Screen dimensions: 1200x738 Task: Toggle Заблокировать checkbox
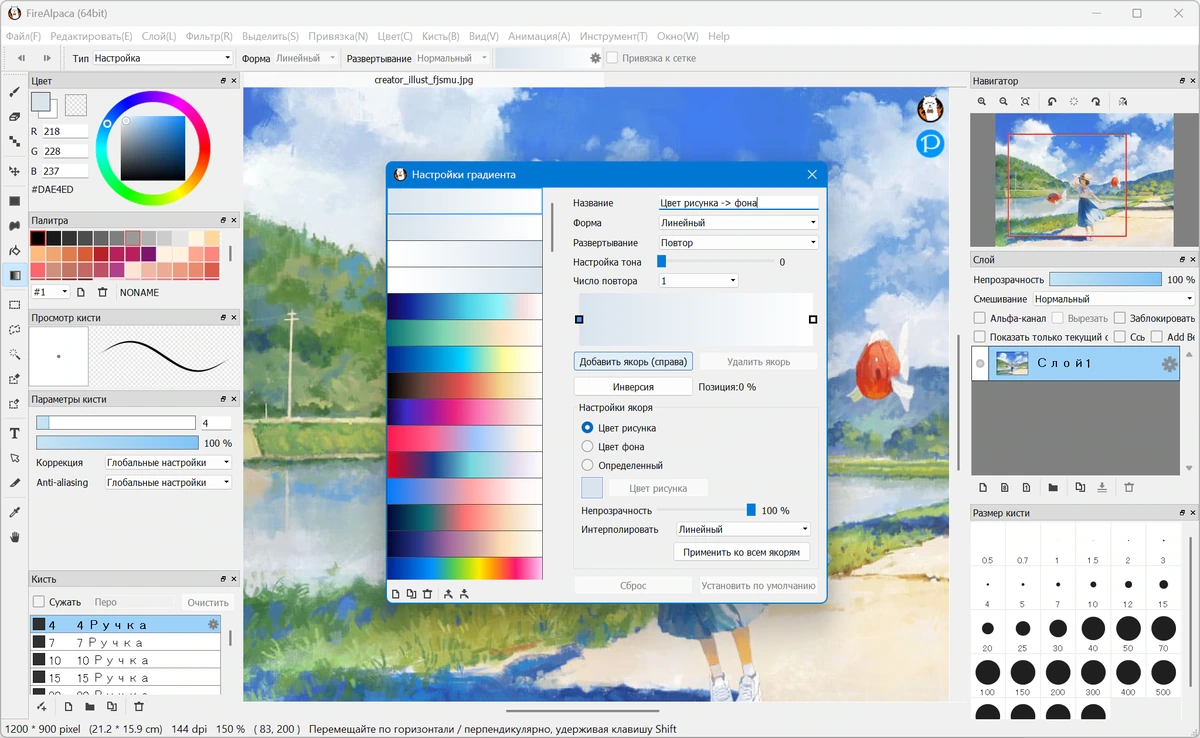[1120, 318]
